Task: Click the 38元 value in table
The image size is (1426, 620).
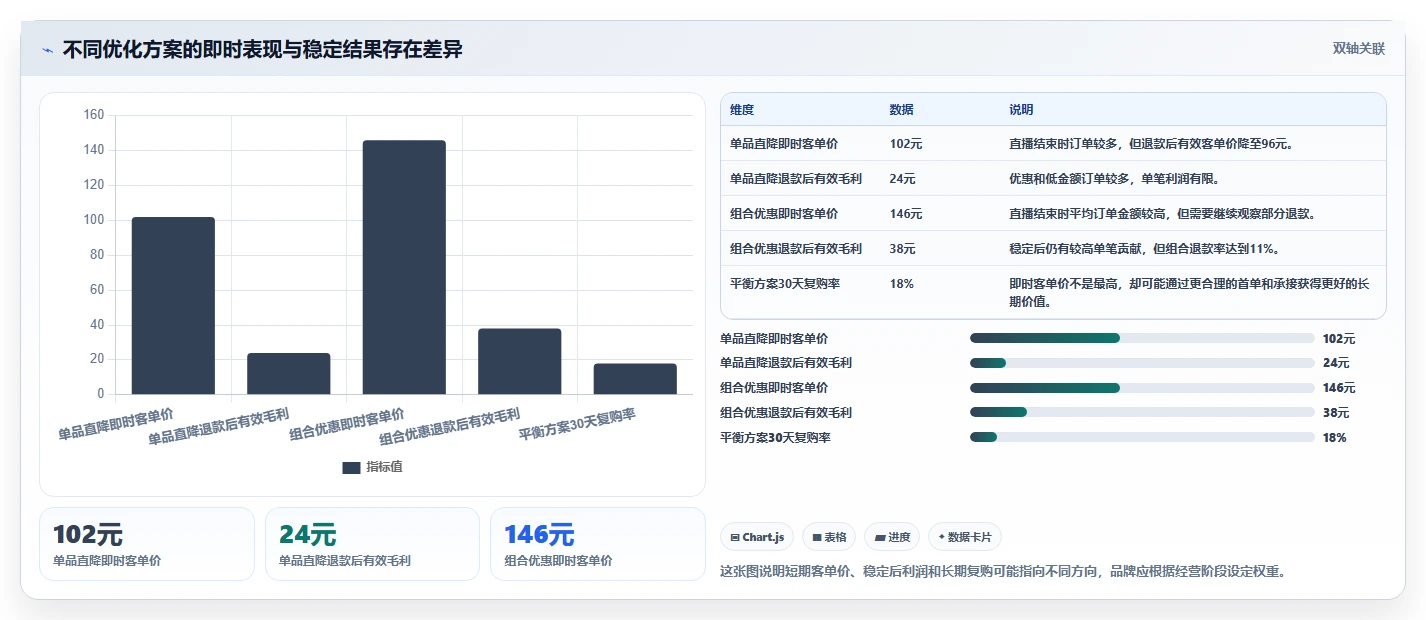Action: (x=902, y=249)
